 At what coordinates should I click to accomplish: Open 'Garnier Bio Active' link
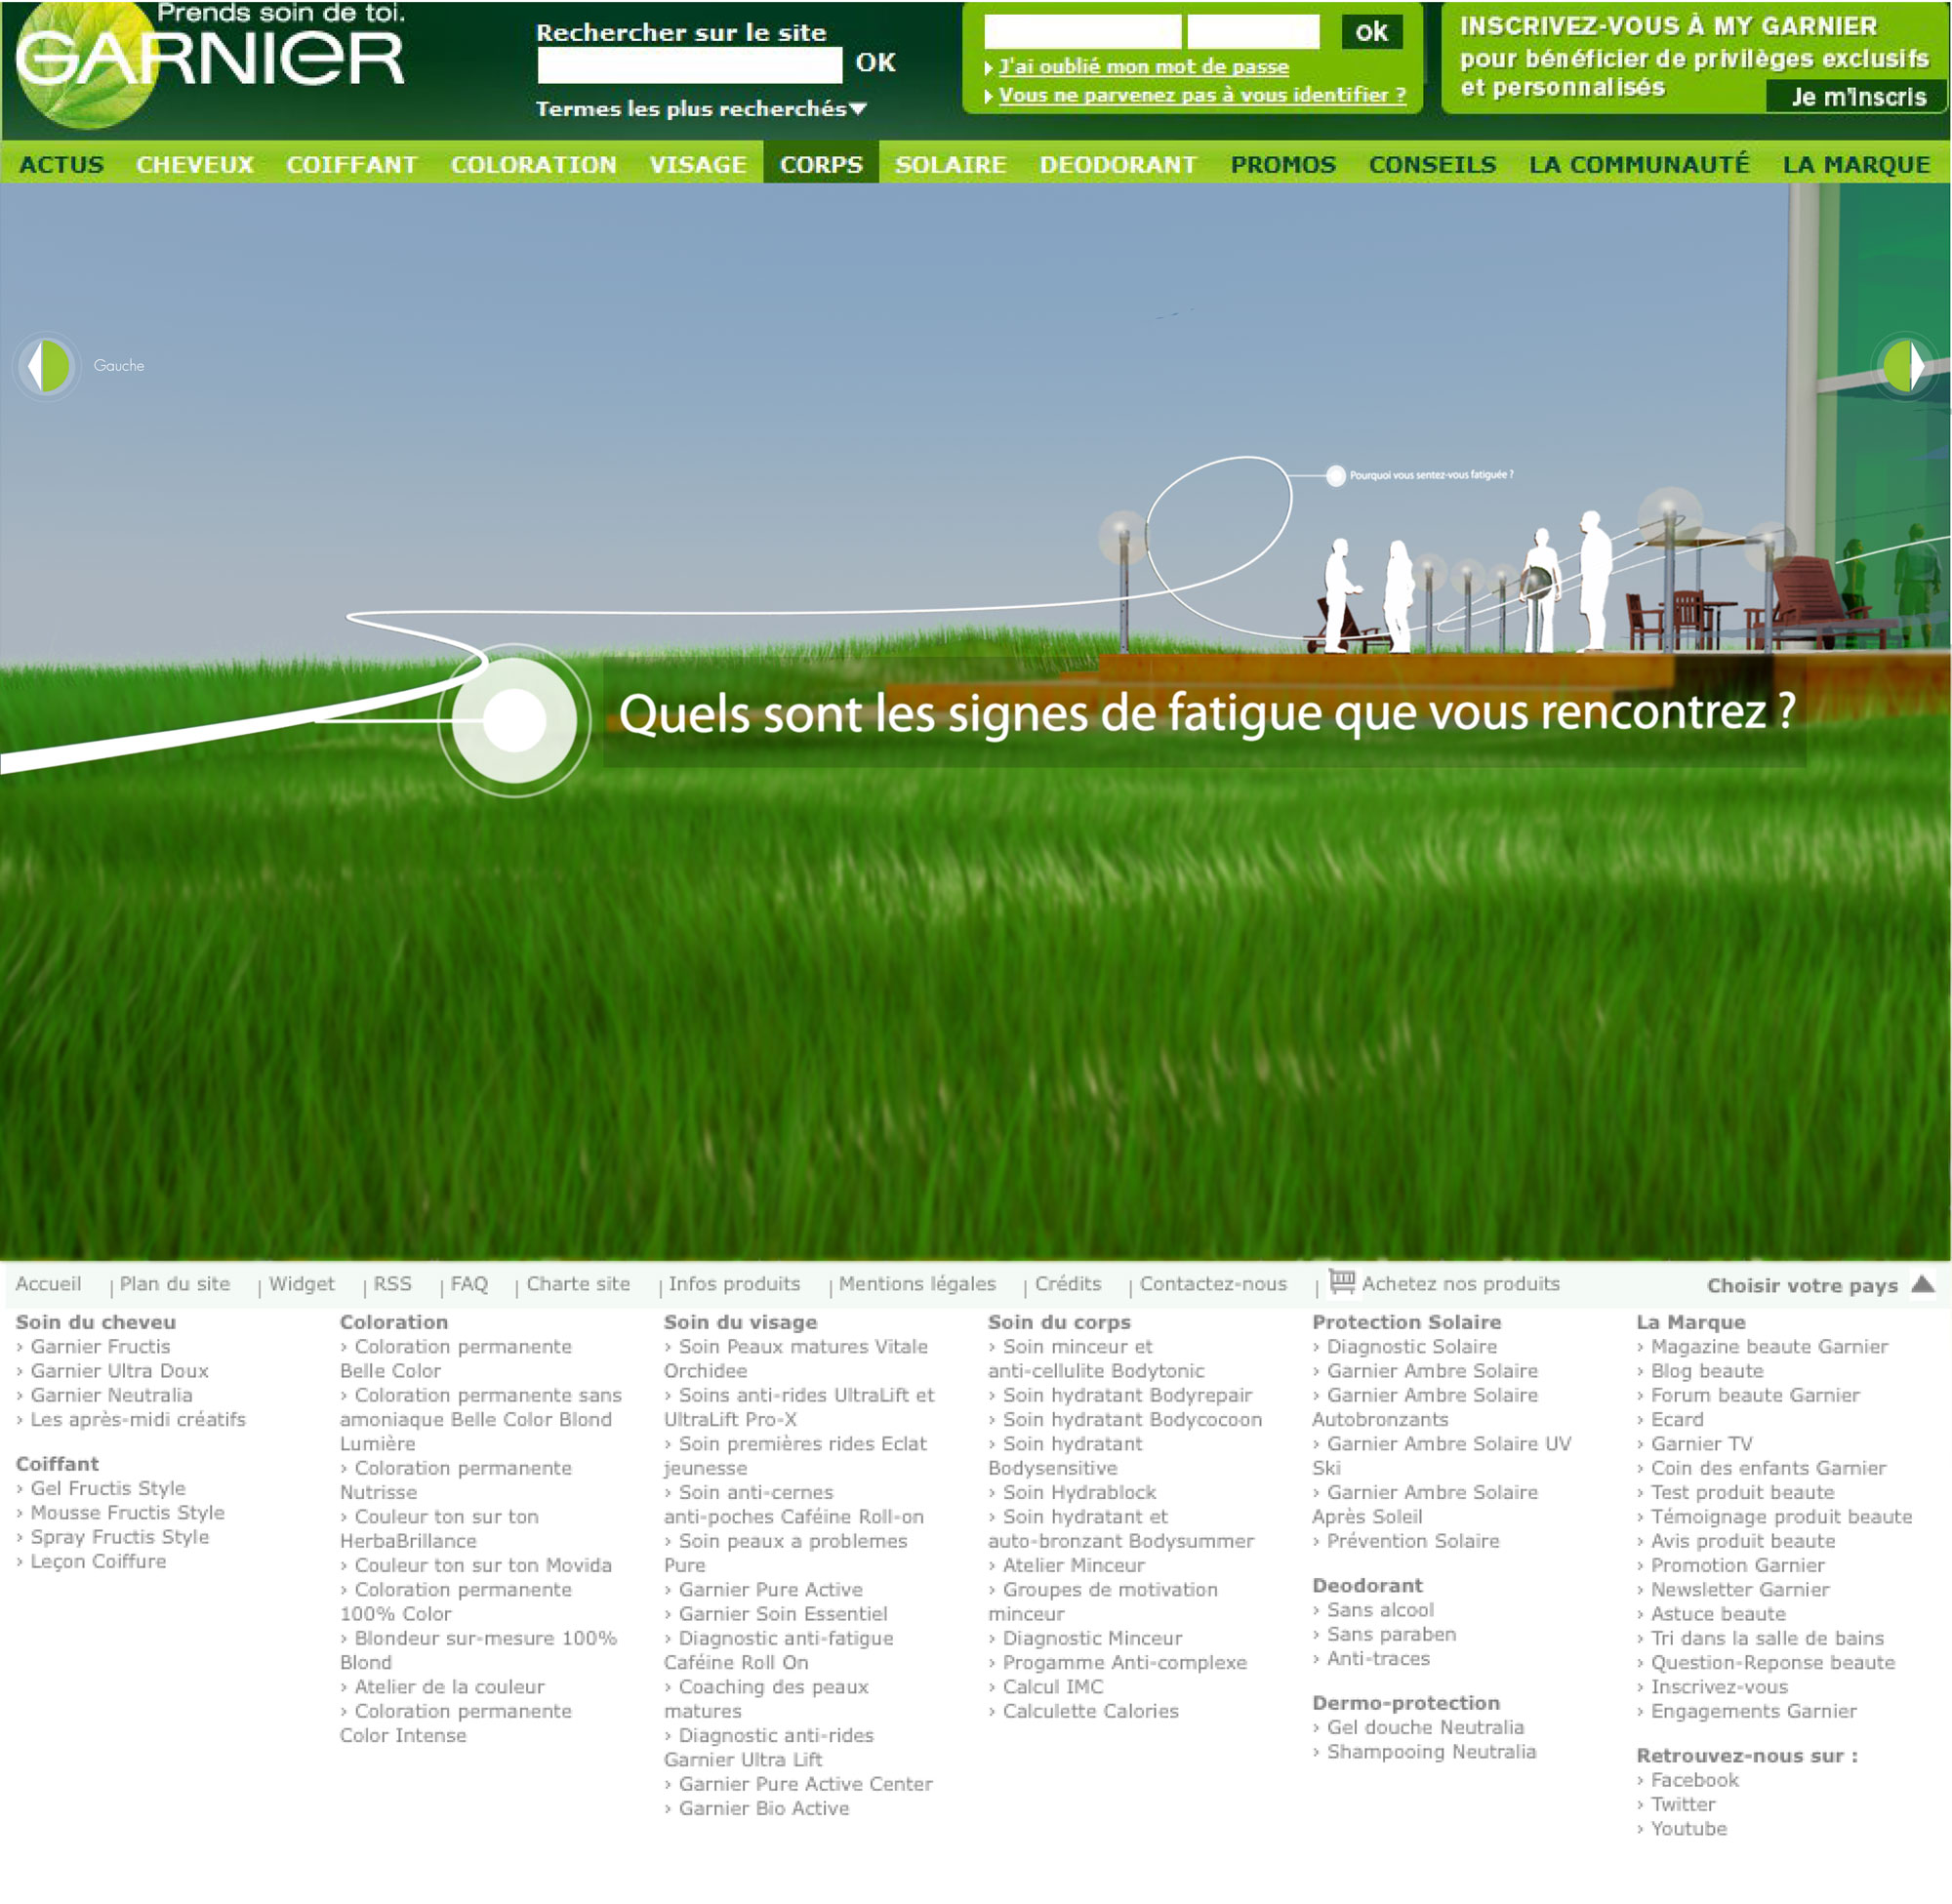coord(764,1808)
